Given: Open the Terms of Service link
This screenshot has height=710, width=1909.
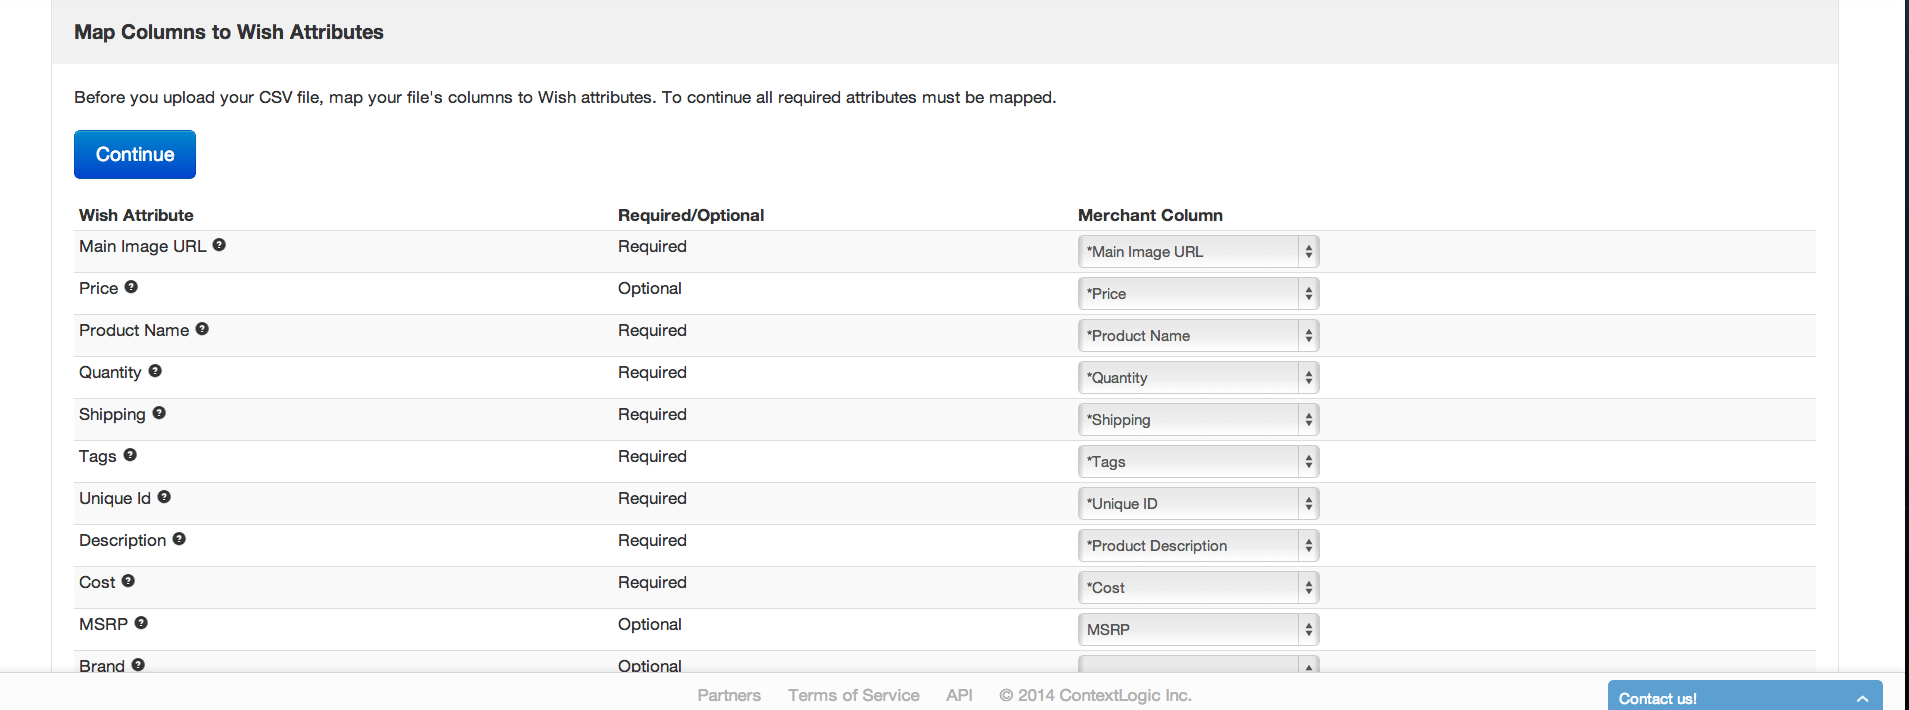Looking at the screenshot, I should 853,695.
